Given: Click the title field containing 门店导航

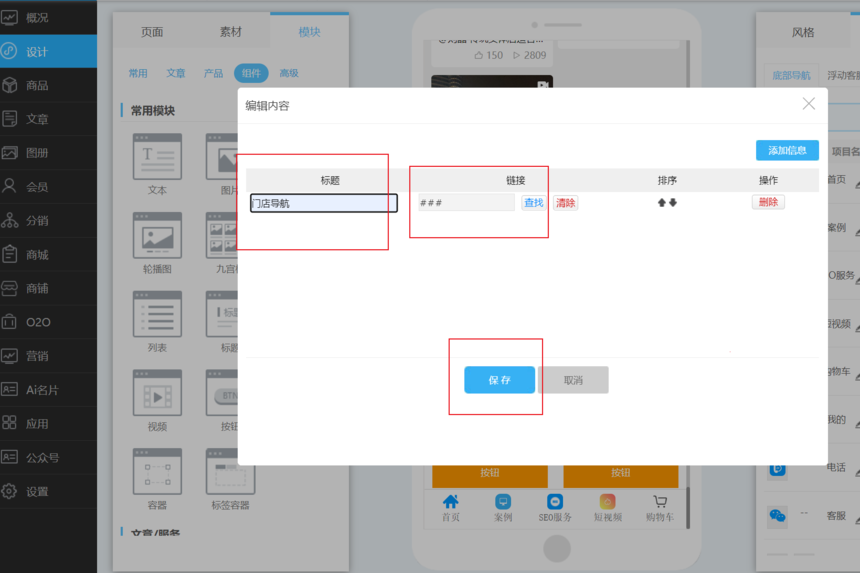Looking at the screenshot, I should tap(324, 203).
